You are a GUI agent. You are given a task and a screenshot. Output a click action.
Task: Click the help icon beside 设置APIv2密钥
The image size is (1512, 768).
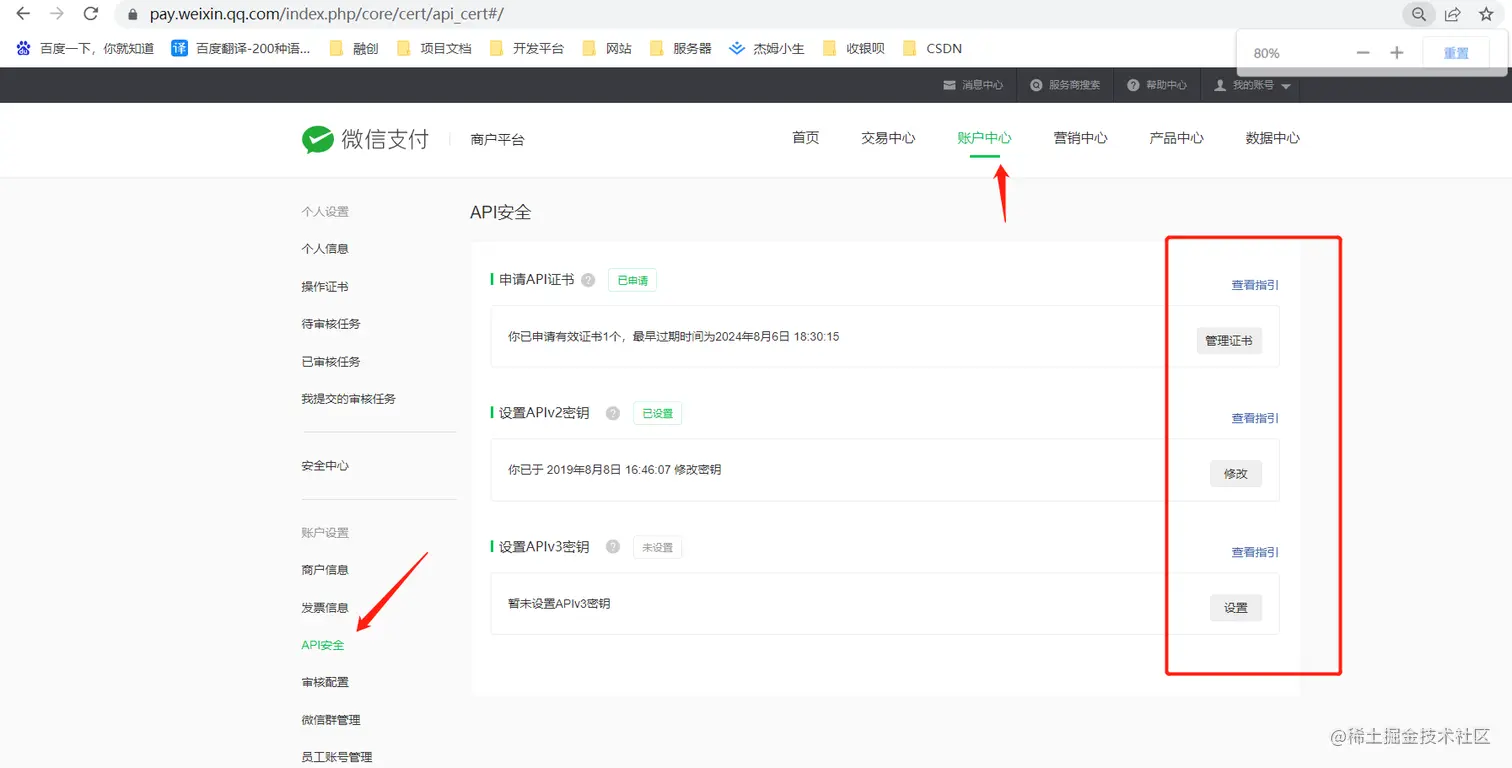pyautogui.click(x=613, y=413)
